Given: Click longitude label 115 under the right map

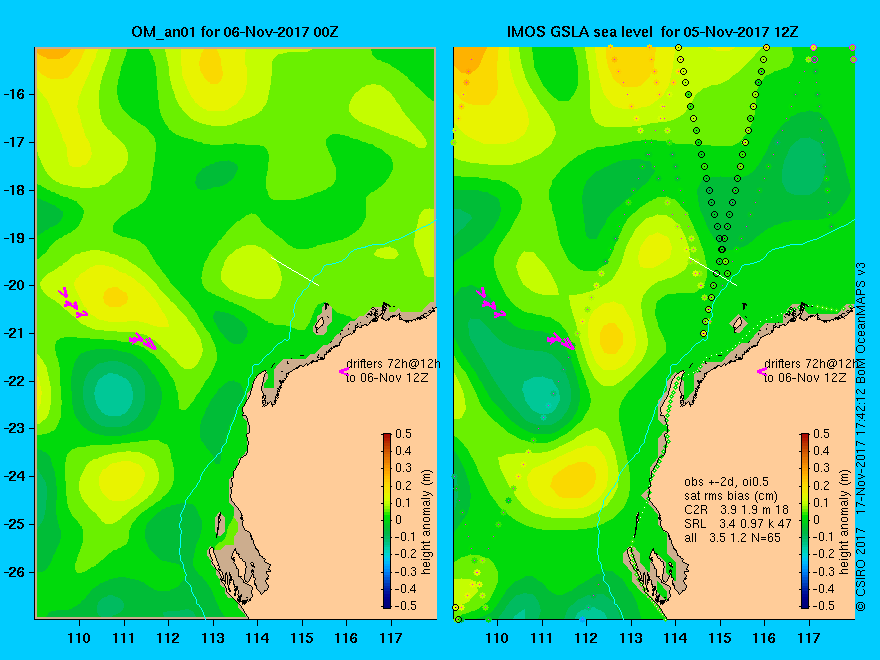Looking at the screenshot, I should pyautogui.click(x=720, y=638).
